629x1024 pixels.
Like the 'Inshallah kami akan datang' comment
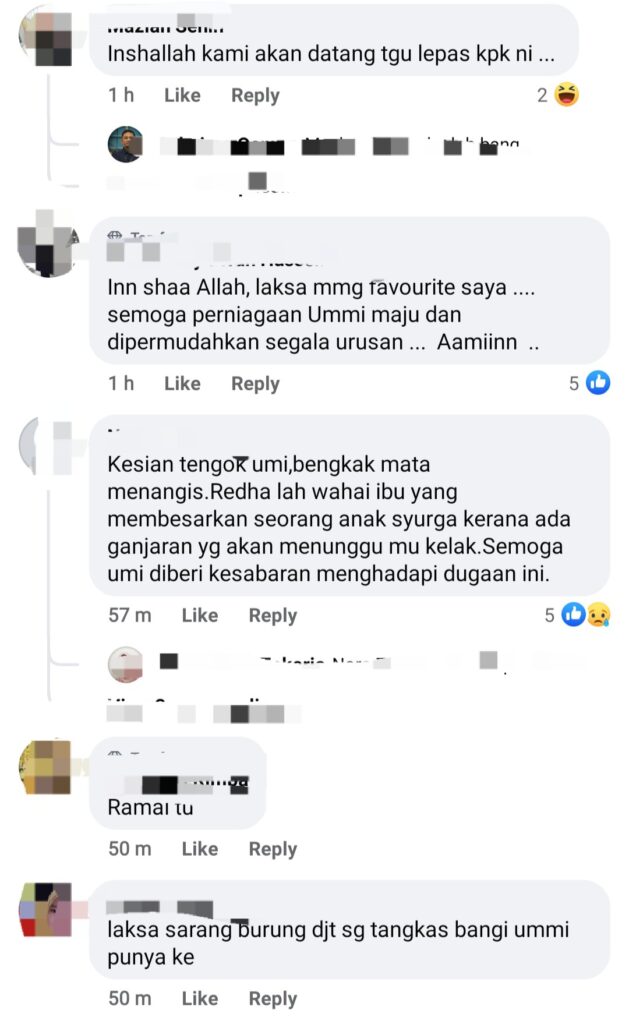click(x=182, y=95)
